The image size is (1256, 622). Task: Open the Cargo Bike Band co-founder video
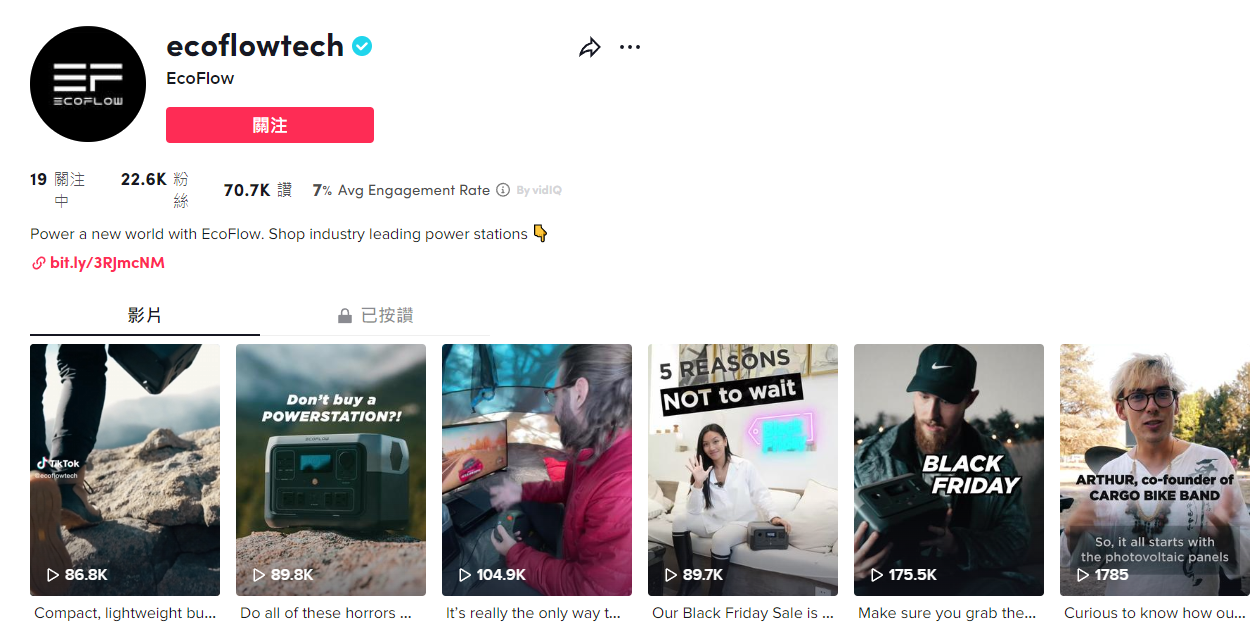(x=1155, y=470)
